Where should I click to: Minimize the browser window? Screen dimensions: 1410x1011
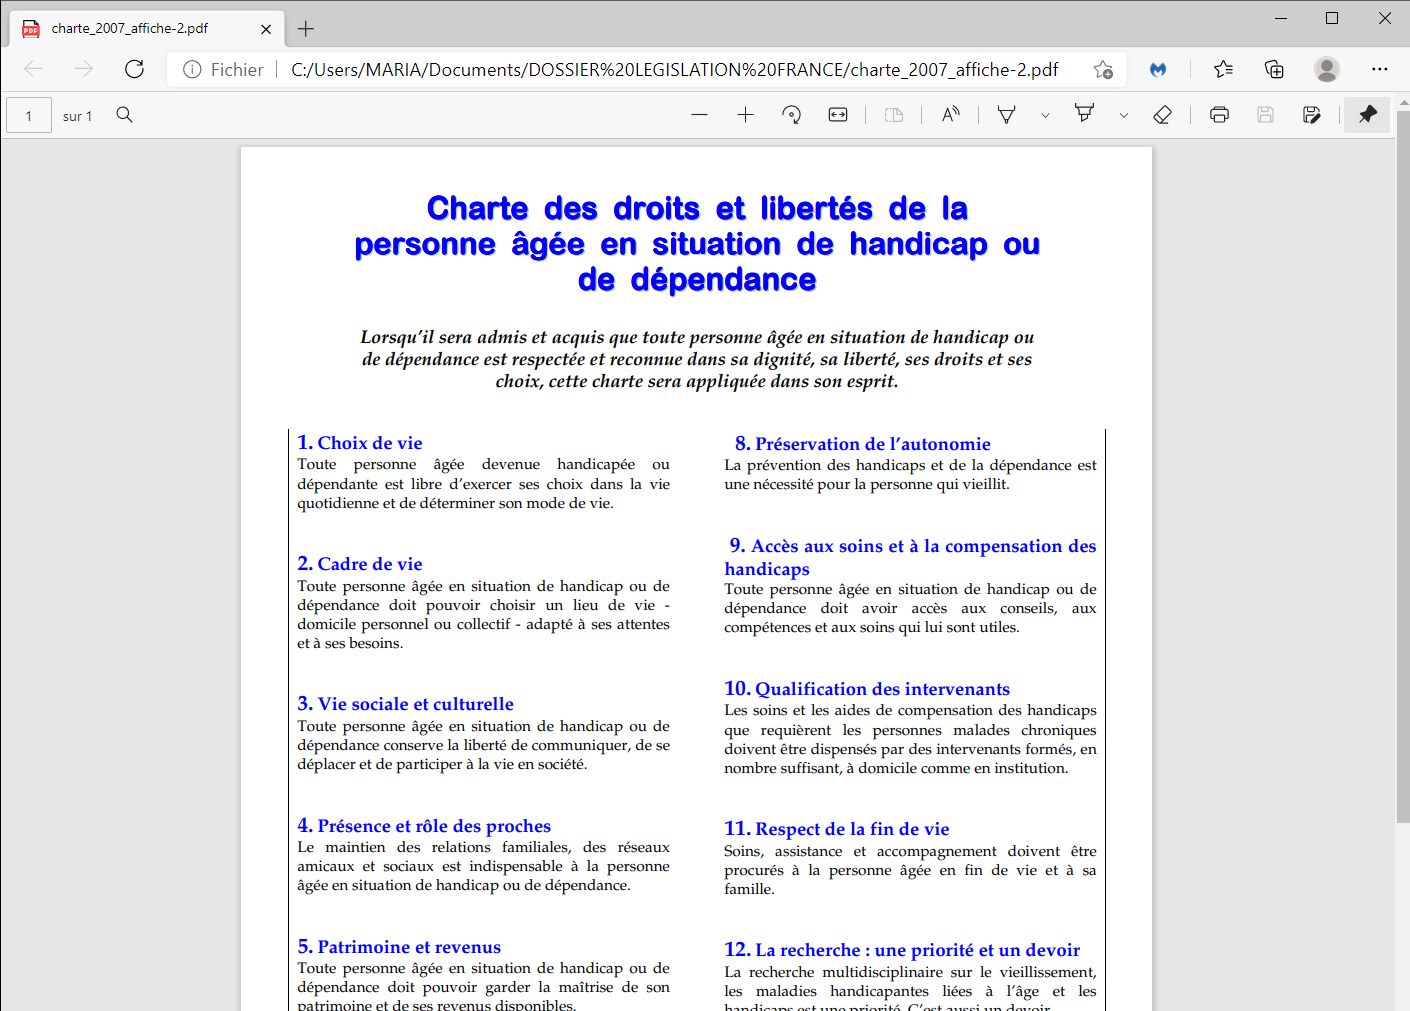[x=1281, y=18]
